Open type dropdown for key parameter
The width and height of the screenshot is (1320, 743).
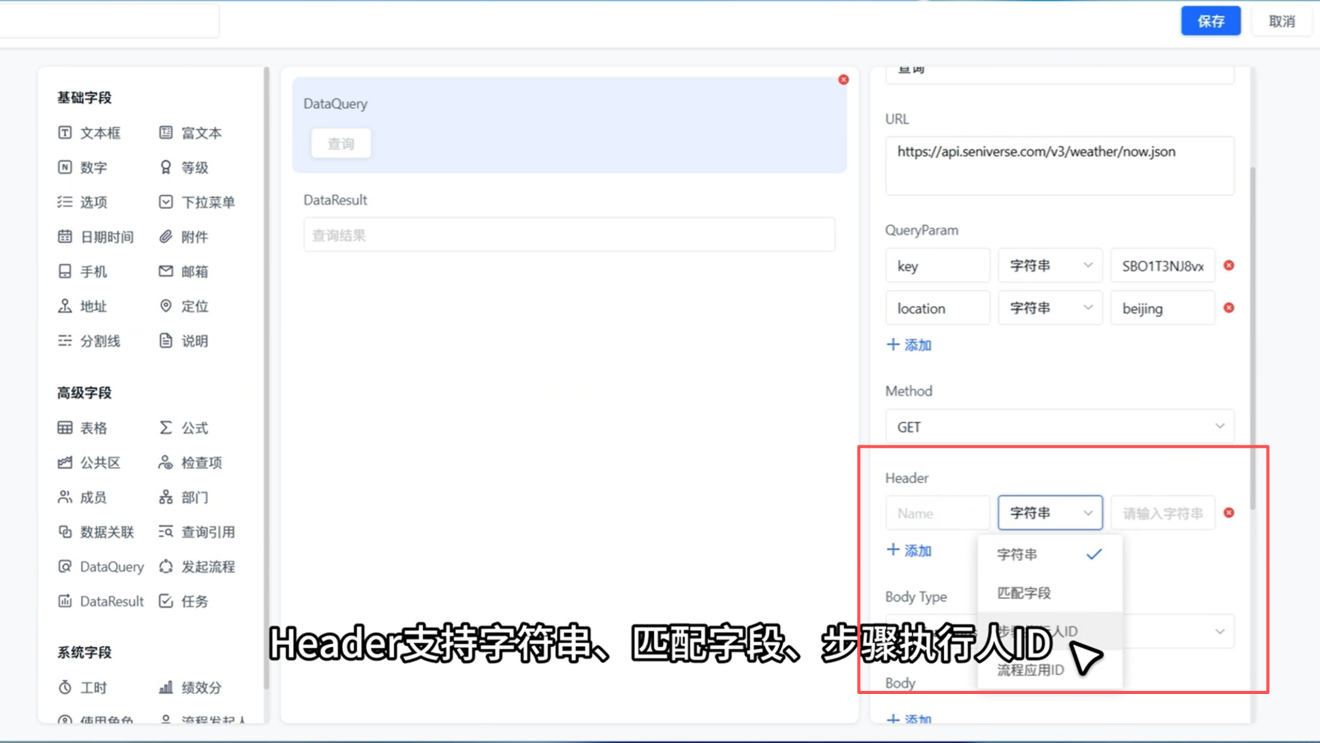1050,266
